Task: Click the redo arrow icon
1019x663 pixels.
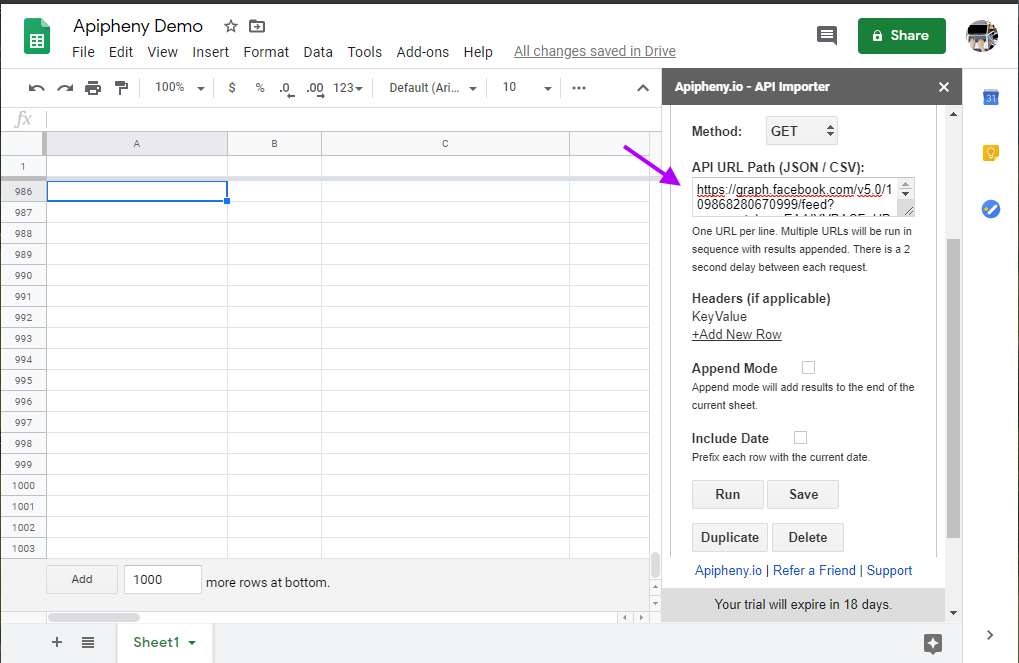Action: pos(65,88)
